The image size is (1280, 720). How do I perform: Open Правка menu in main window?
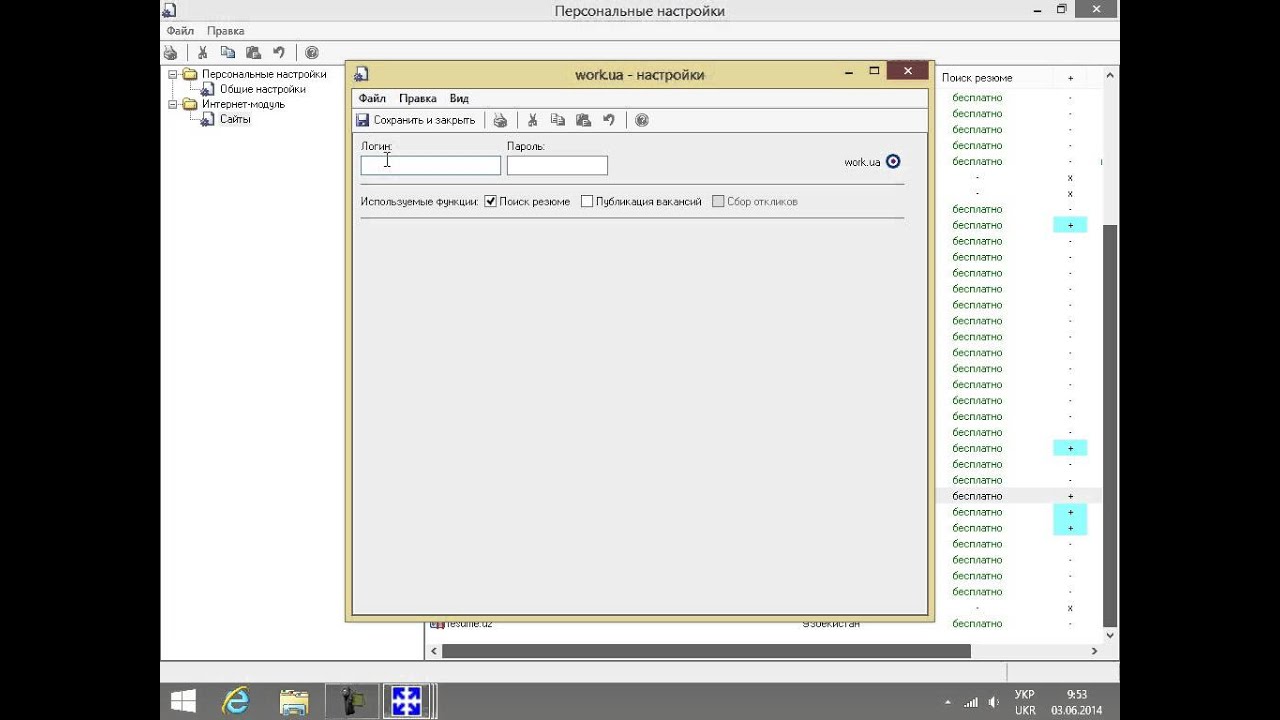(226, 31)
